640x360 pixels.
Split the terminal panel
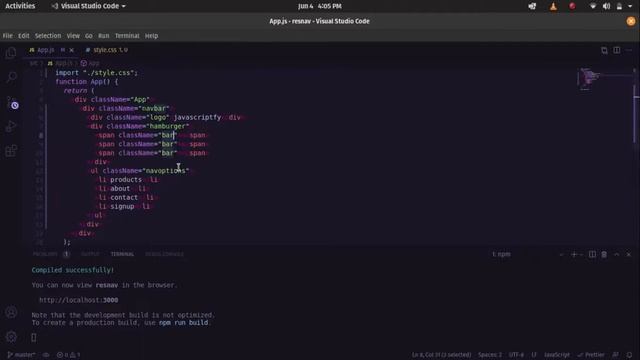(x=592, y=254)
